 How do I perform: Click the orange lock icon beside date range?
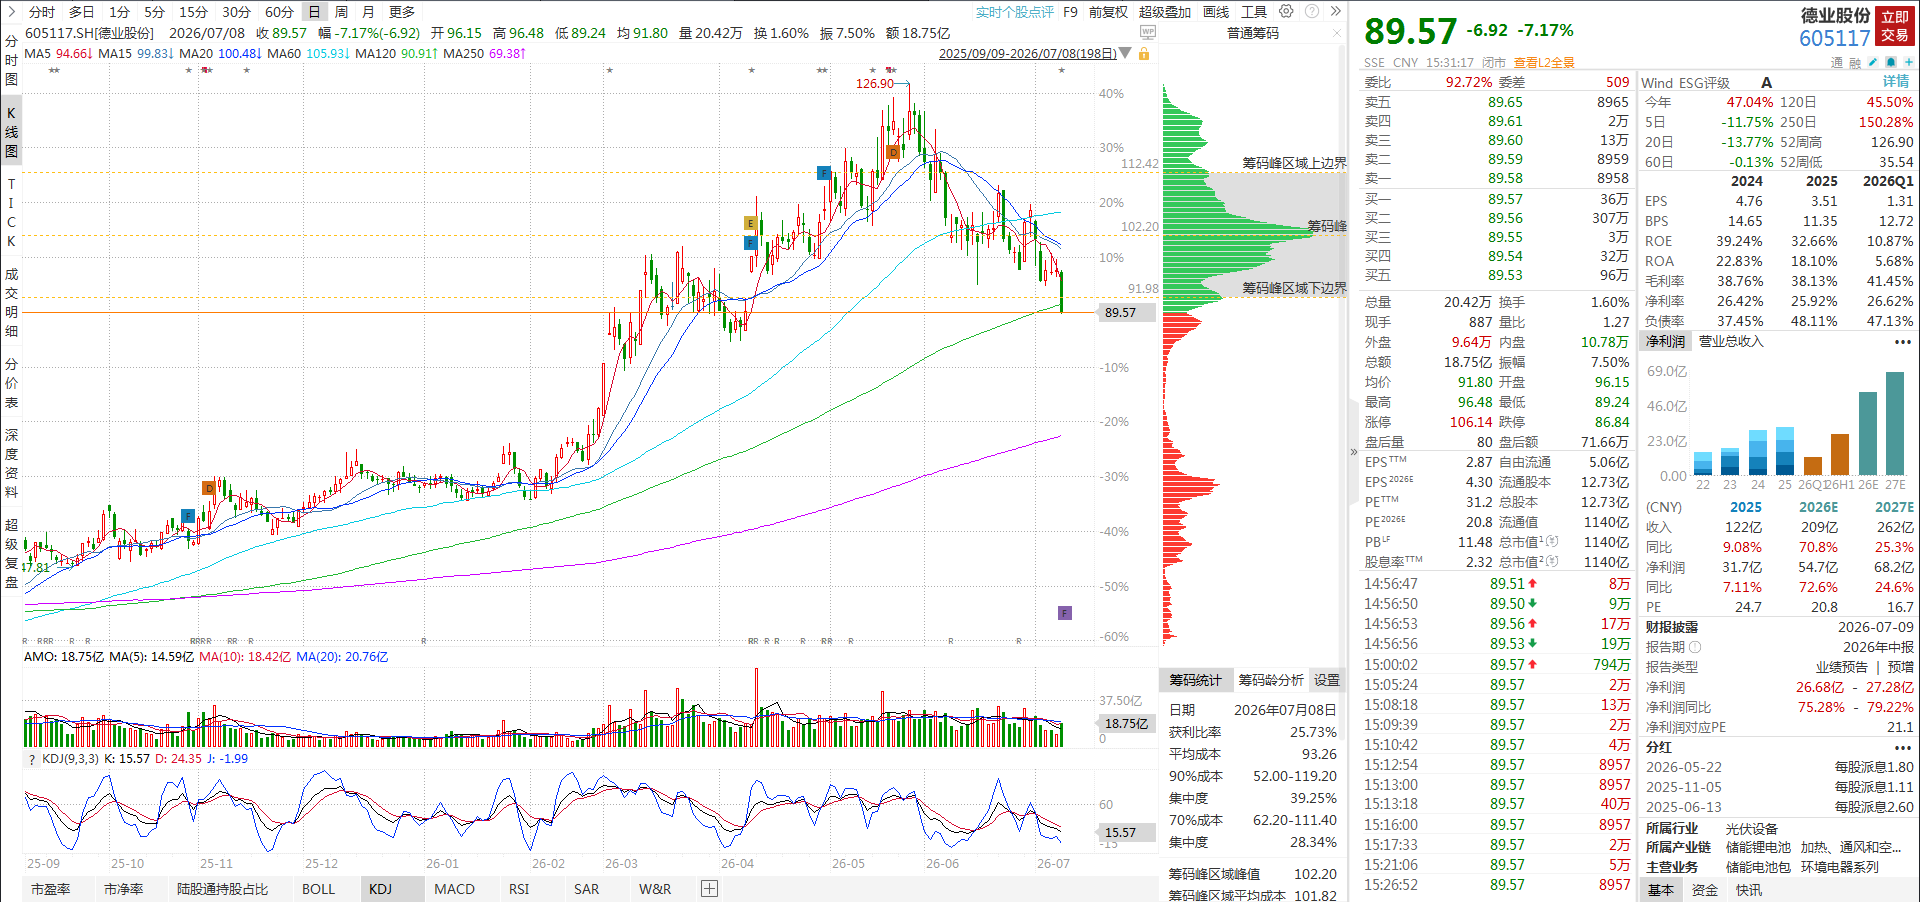tap(1144, 53)
